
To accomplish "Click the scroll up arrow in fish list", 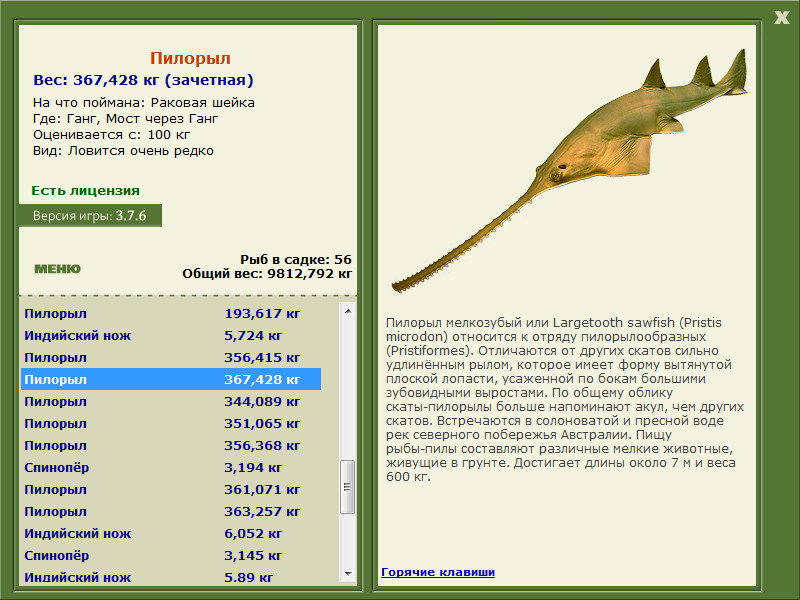I will point(348,311).
